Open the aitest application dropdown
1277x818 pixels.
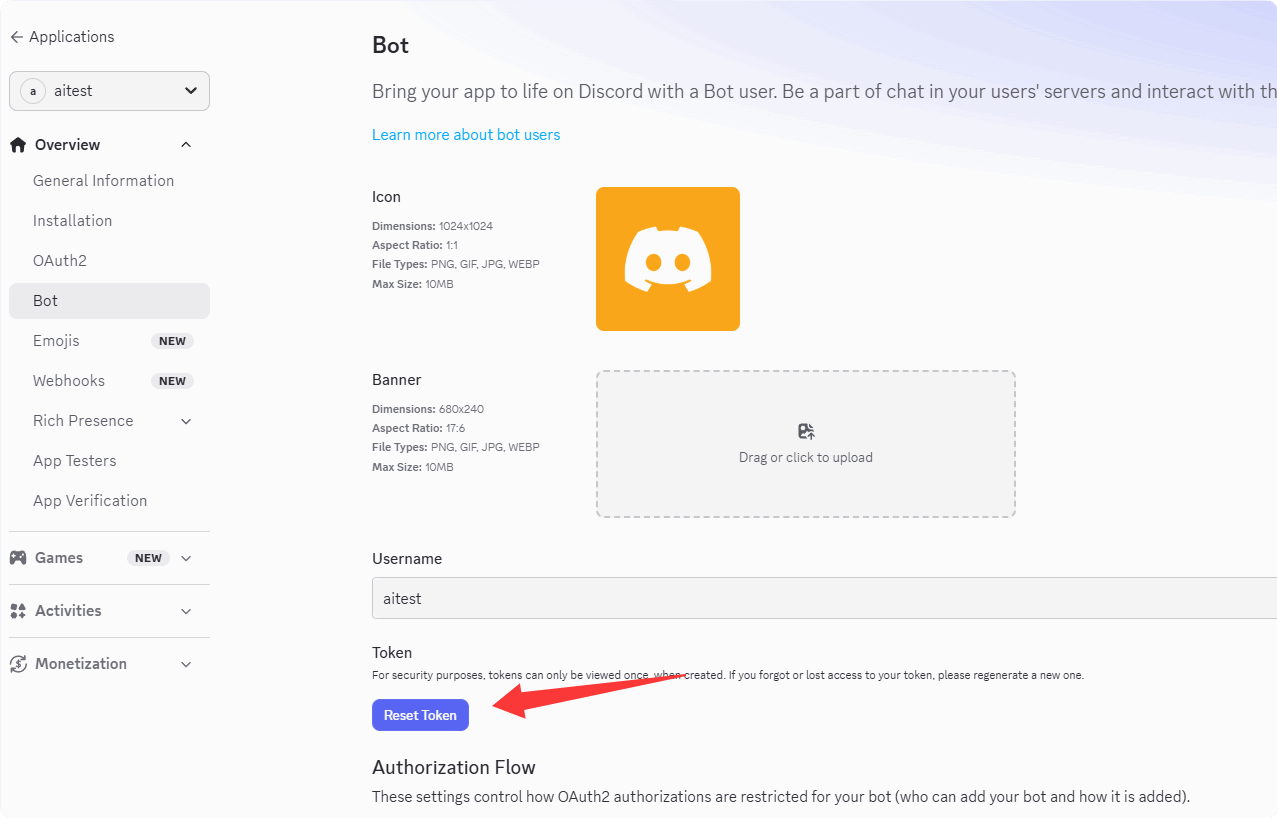coord(109,91)
